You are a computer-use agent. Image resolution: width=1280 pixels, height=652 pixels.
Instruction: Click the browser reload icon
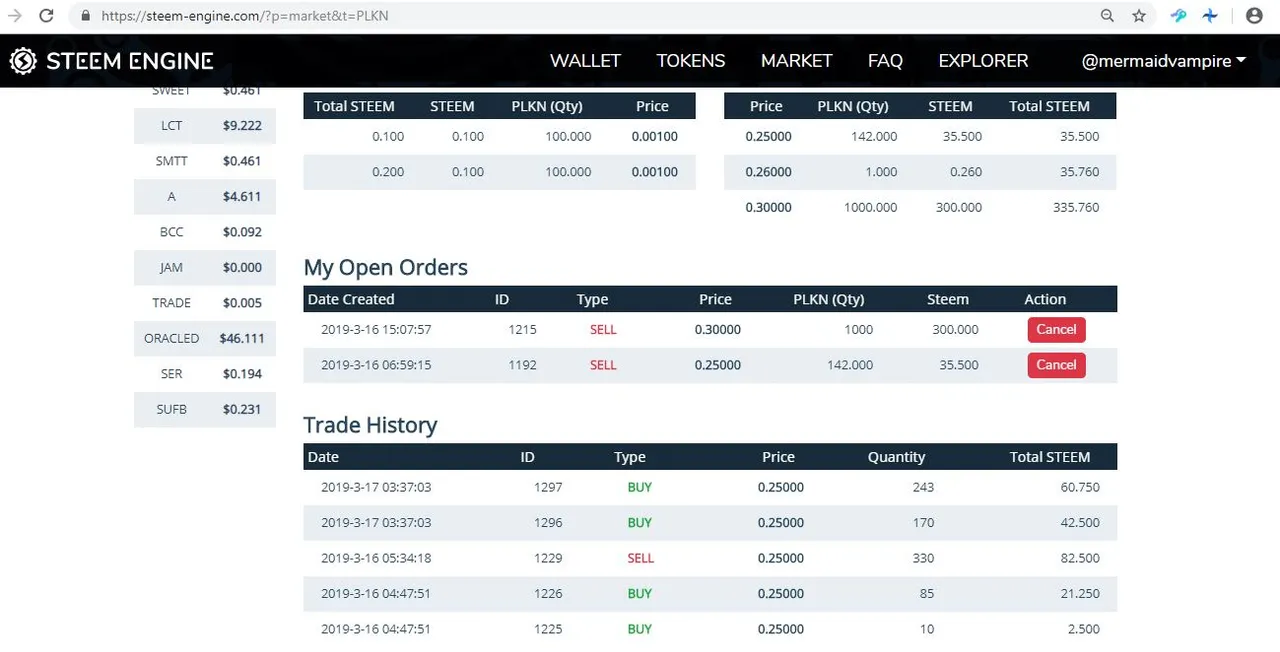tap(46, 16)
